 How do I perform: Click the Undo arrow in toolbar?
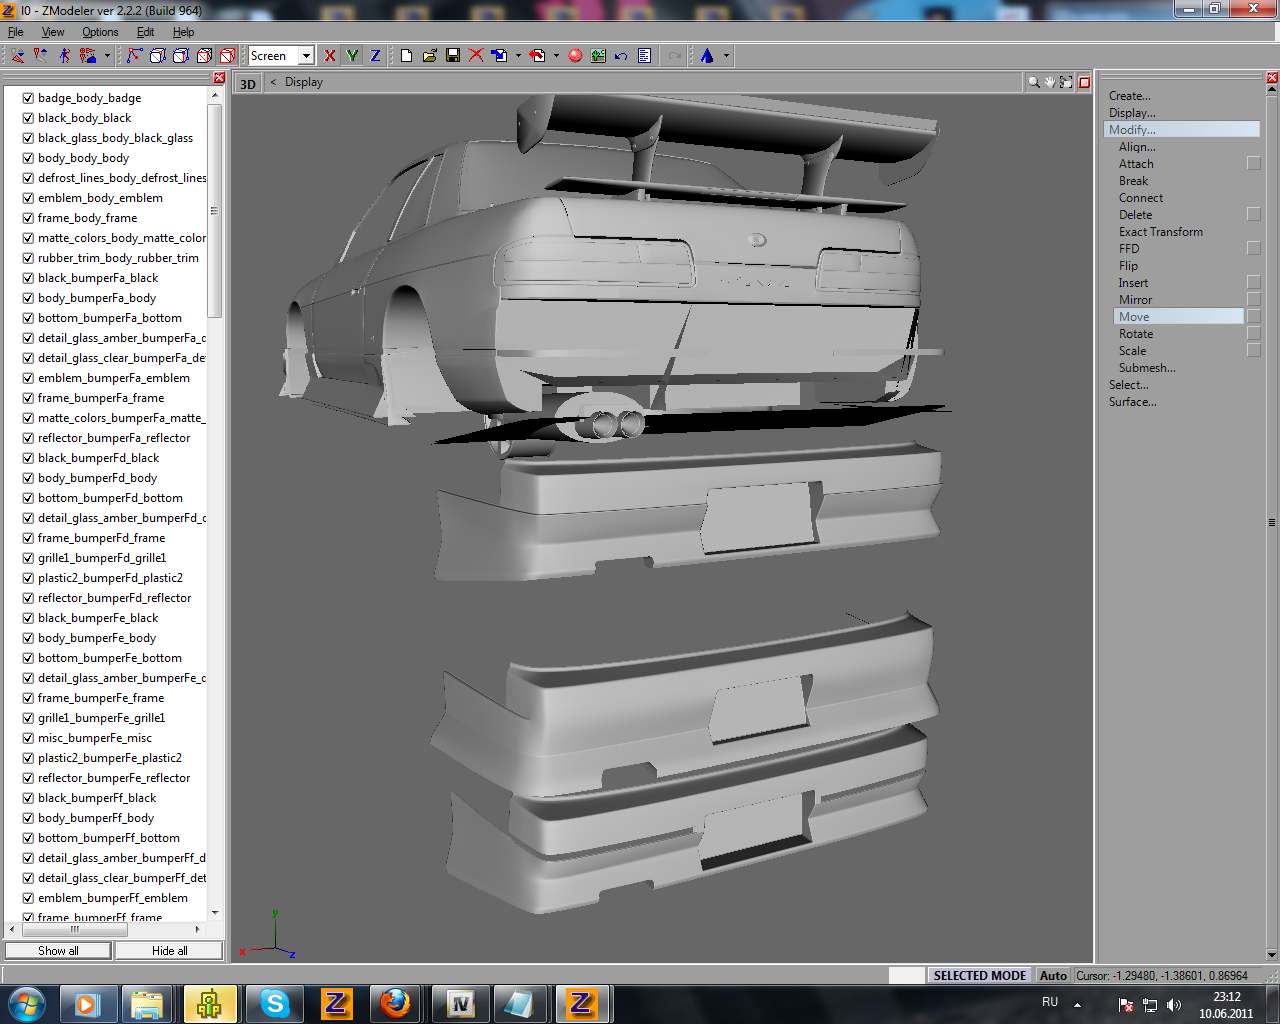[621, 56]
